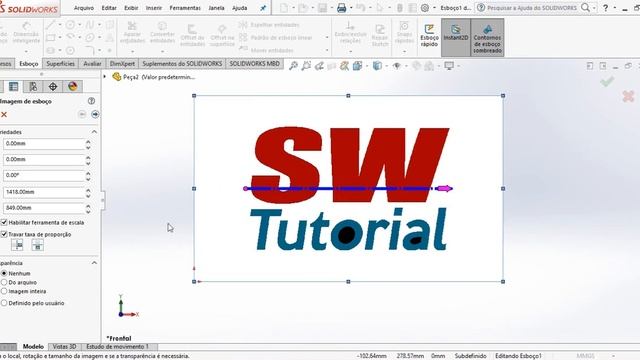Click the 1418.00mm width input field
Screen dimensions: 640x360
coord(44,192)
